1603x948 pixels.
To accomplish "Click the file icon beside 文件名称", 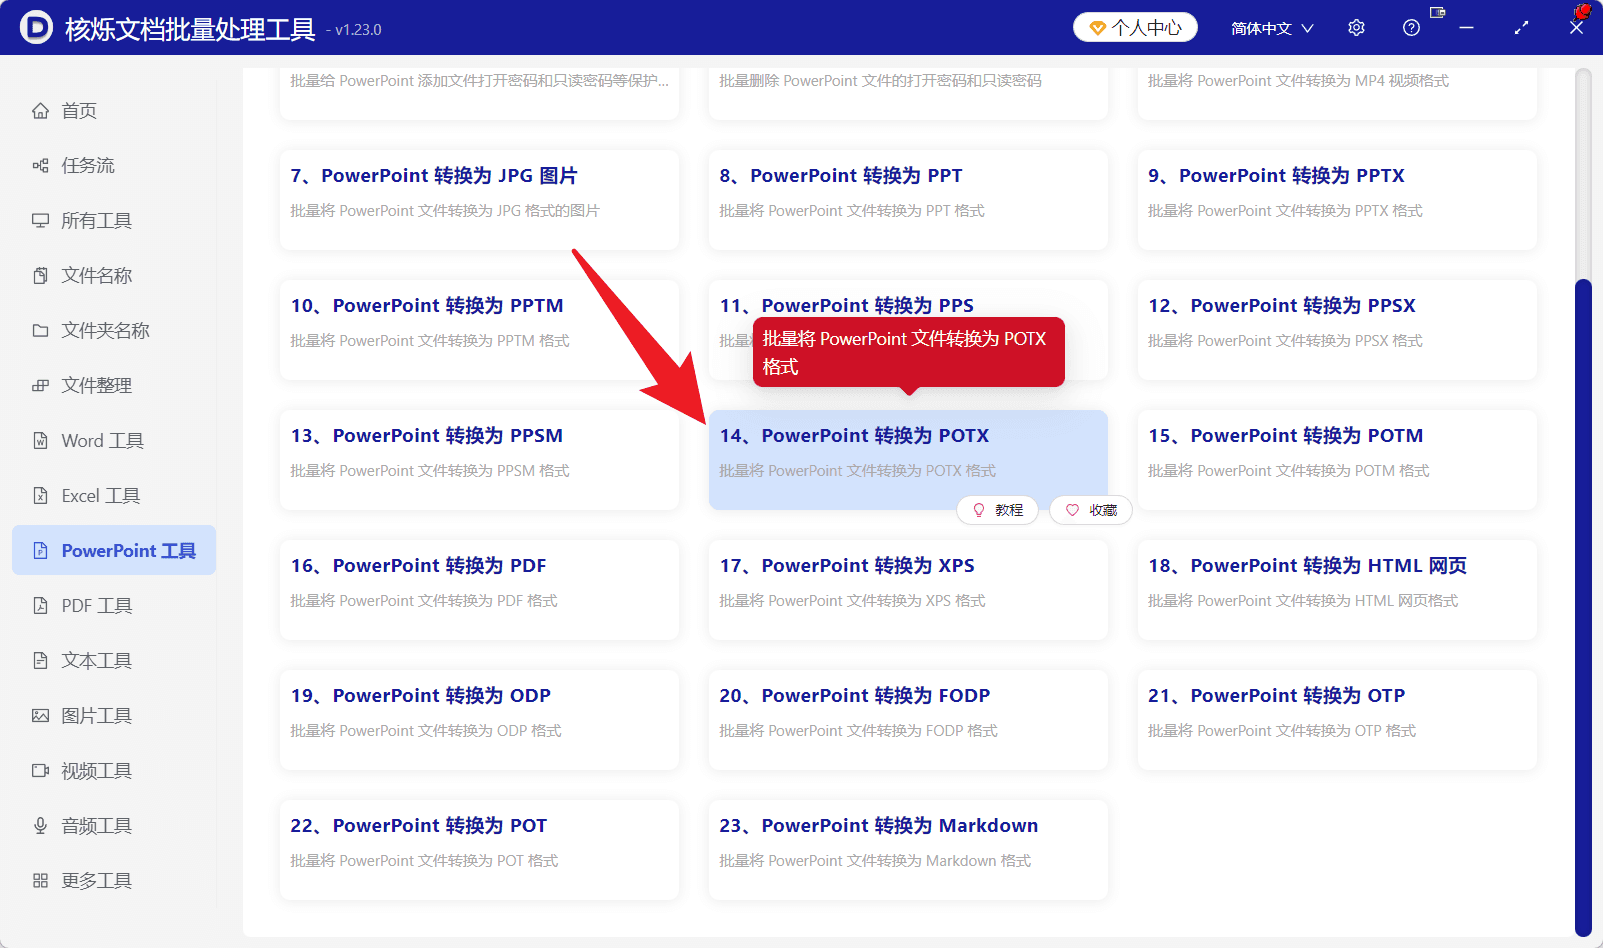I will coord(40,276).
